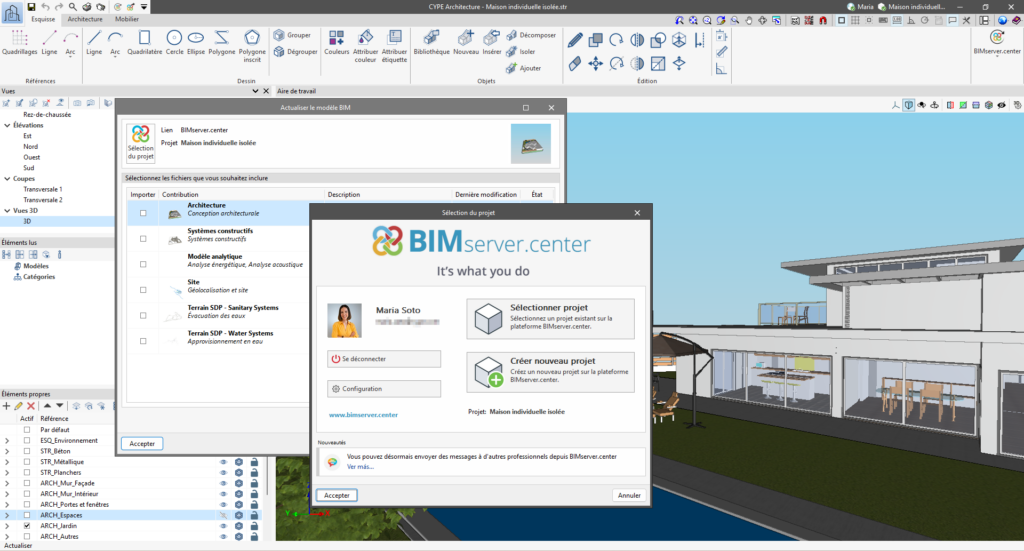Open the Transversale 1 section view
1024x551 pixels.
coord(43,189)
